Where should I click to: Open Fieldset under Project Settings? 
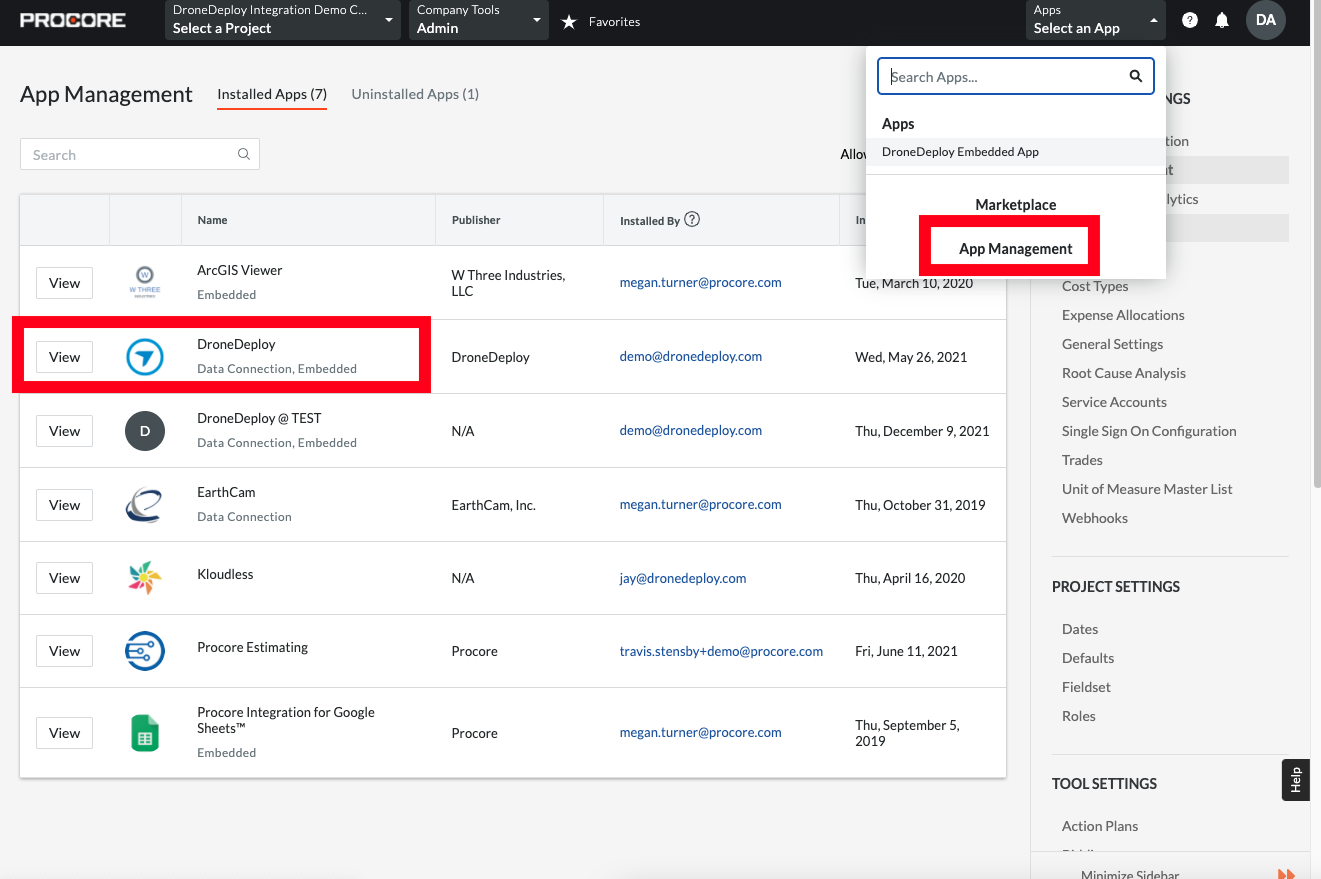point(1086,687)
